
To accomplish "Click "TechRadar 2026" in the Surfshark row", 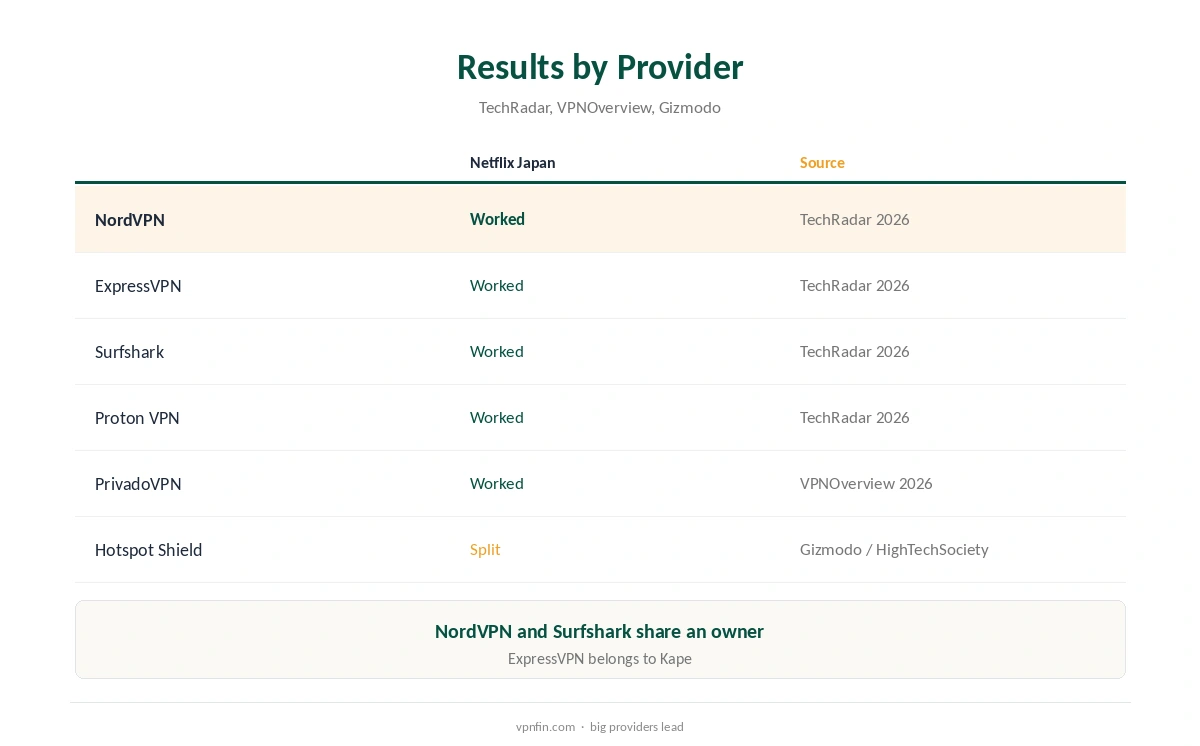I will coord(855,351).
